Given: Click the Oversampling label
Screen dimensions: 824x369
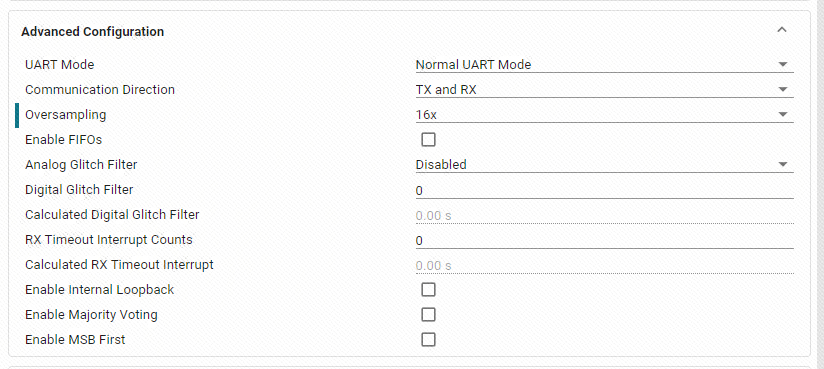Looking at the screenshot, I should pyautogui.click(x=66, y=115).
